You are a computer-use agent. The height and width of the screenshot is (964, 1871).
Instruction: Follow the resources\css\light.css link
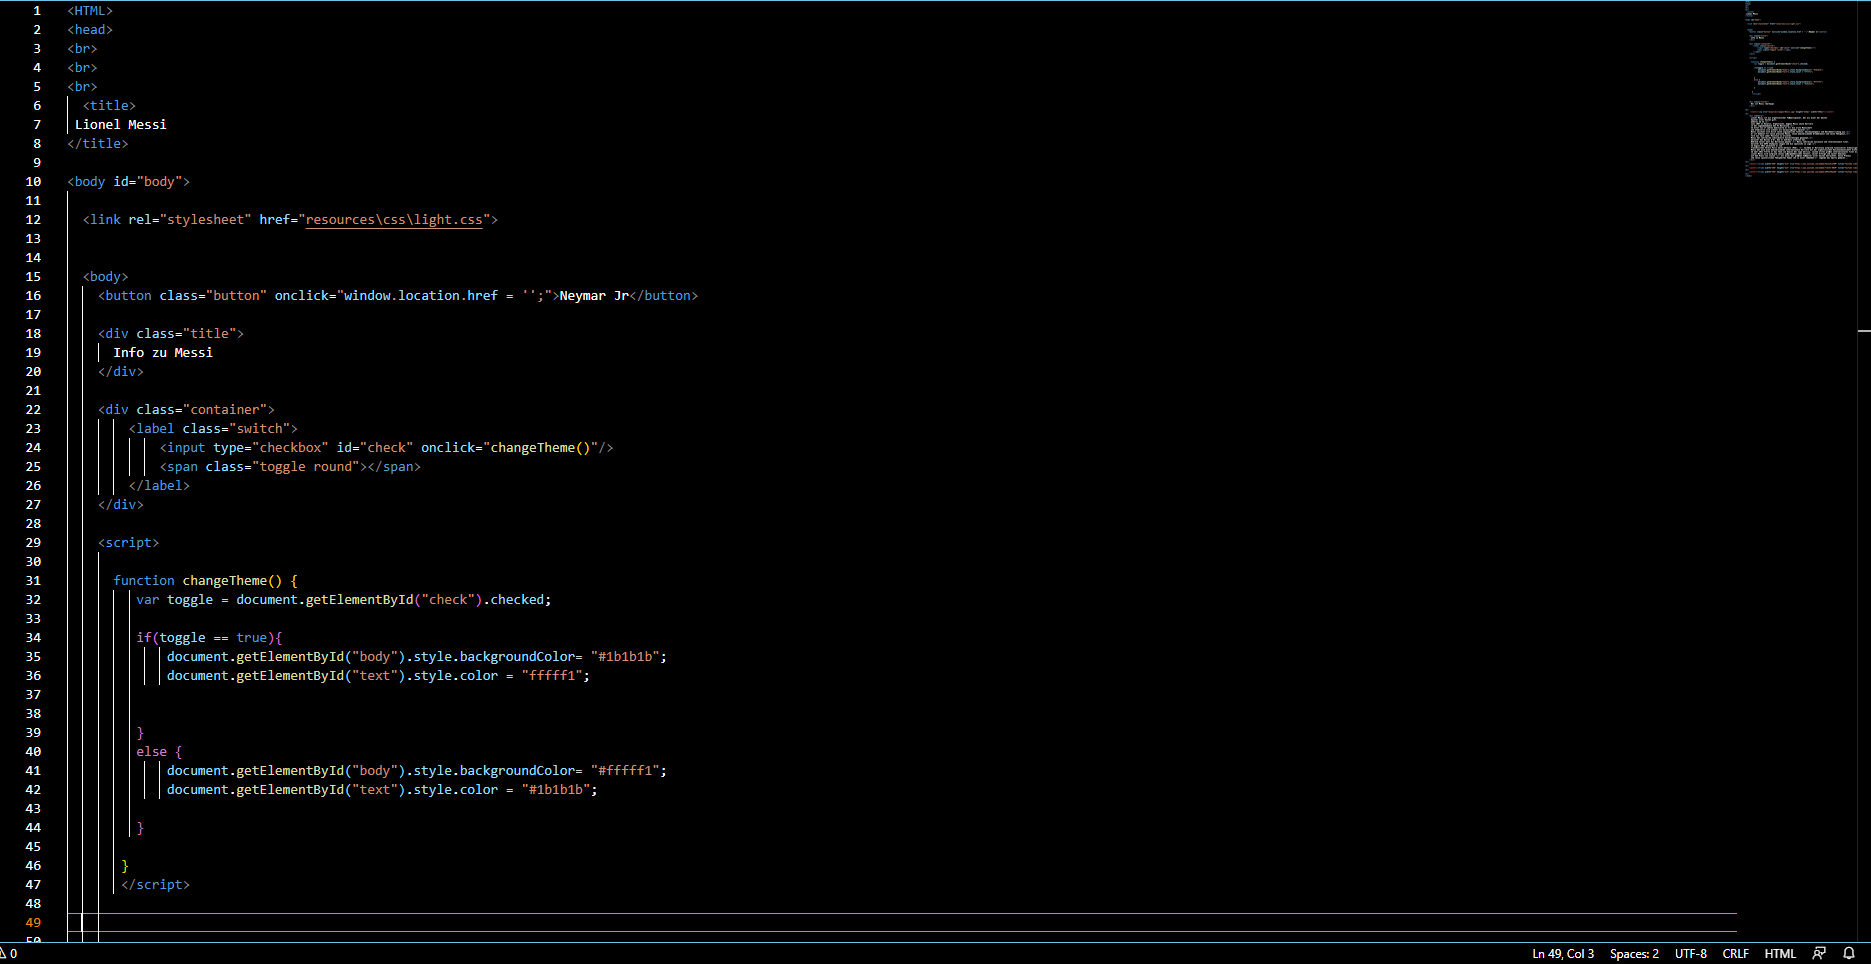[393, 219]
